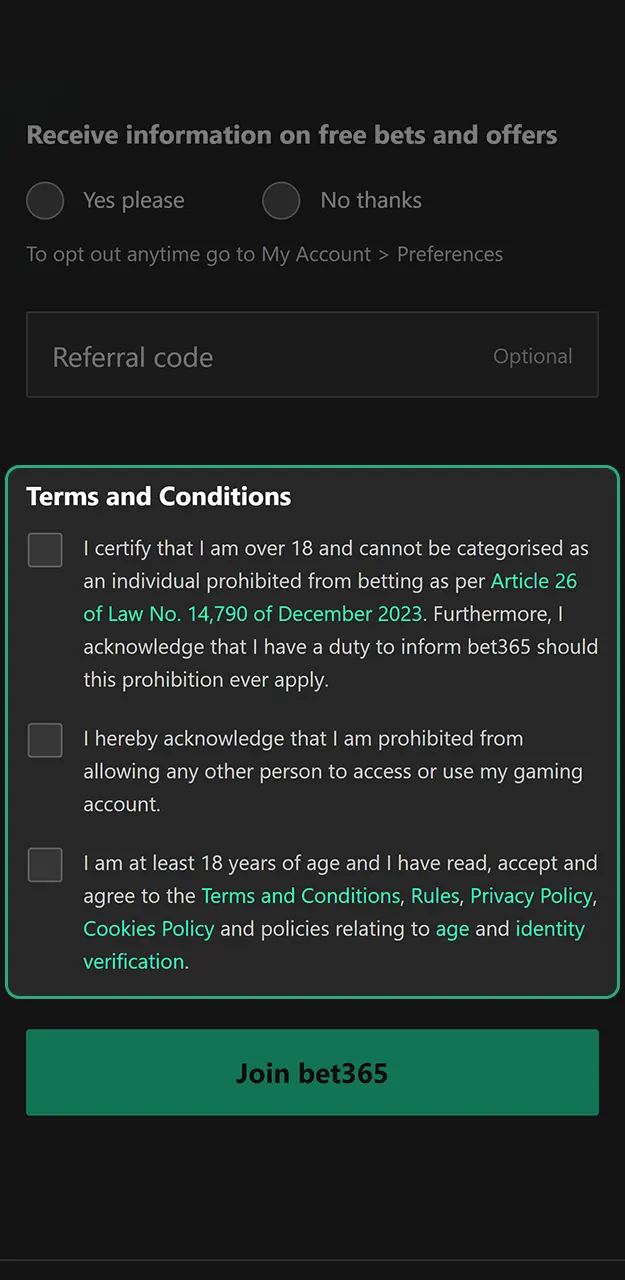Check the Terms and Conditions agreement checkbox
The height and width of the screenshot is (1280, 625).
tap(45, 864)
